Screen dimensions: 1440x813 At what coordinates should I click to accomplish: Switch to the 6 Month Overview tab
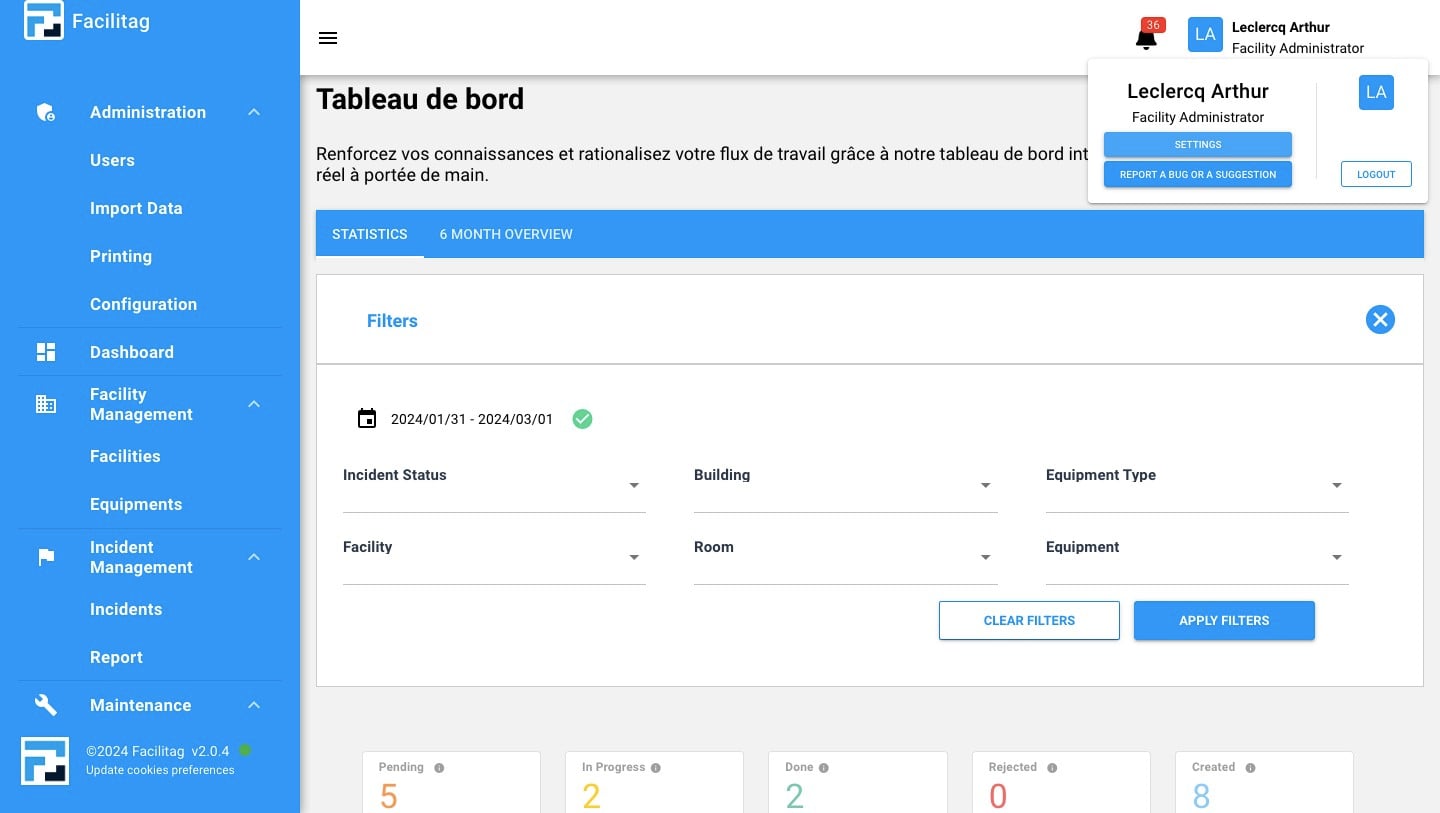coord(506,234)
